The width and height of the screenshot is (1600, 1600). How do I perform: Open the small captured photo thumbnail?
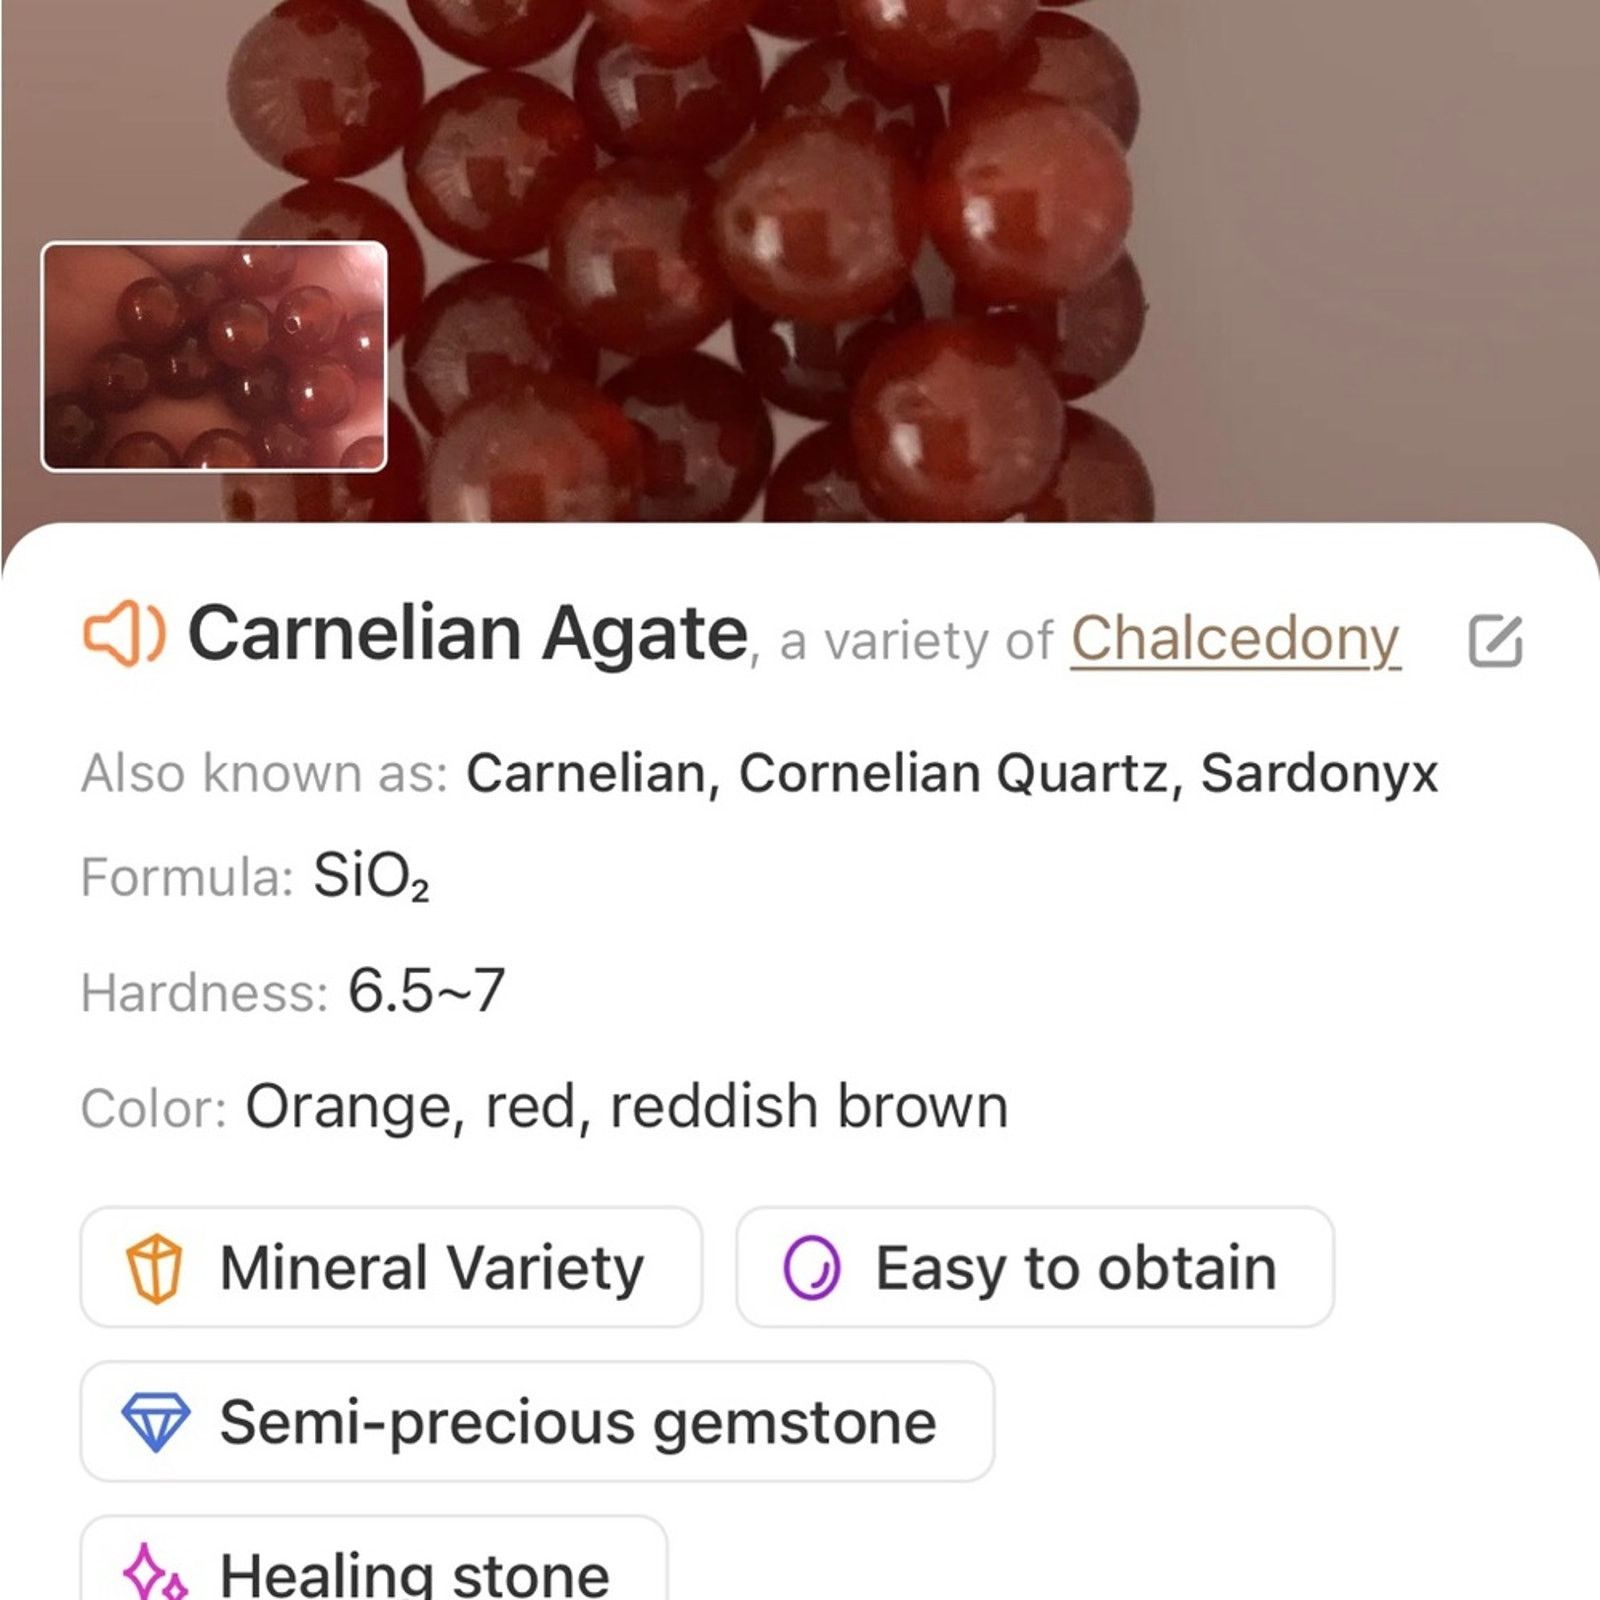click(214, 356)
